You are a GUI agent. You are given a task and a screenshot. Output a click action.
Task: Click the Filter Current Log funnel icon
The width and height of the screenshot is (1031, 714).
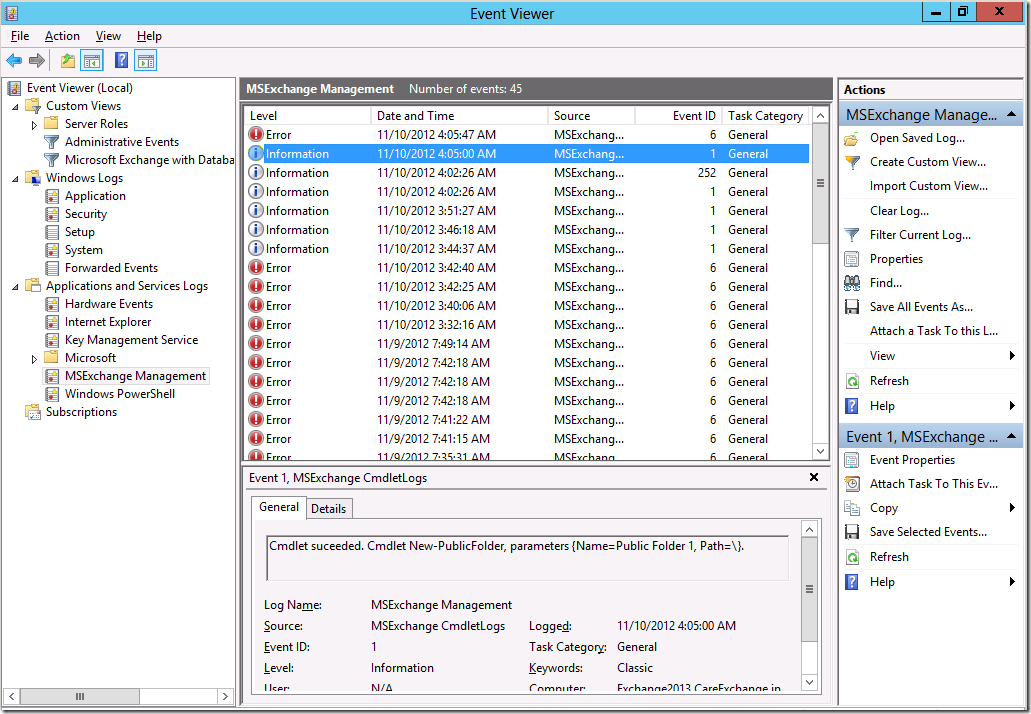(x=851, y=235)
